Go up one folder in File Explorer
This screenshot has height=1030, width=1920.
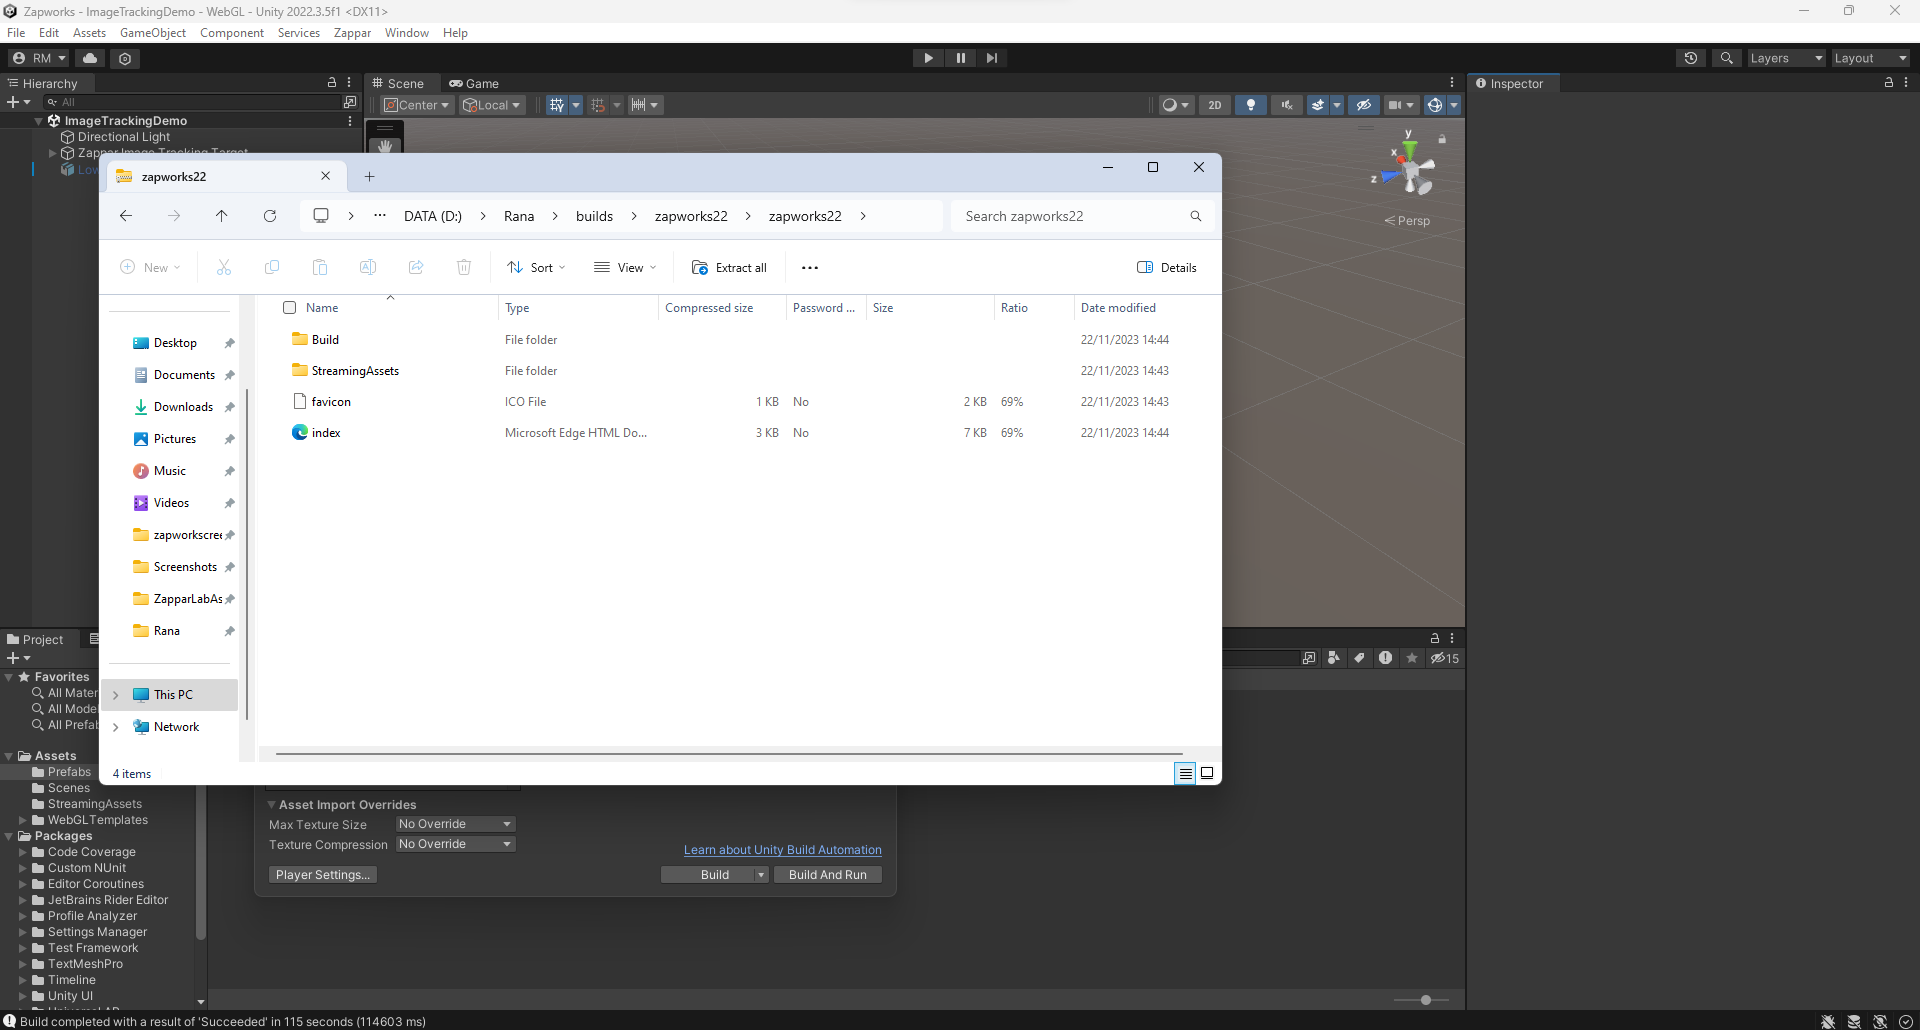coord(222,216)
